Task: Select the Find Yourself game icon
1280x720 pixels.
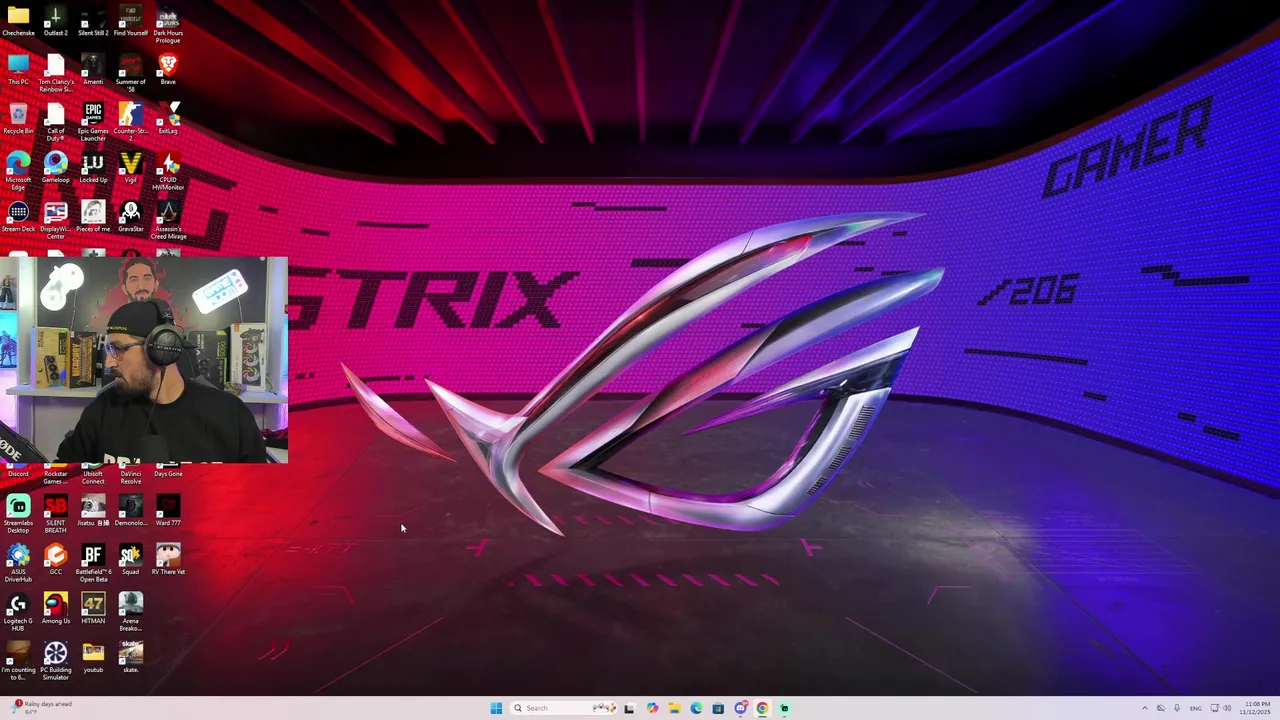Action: click(x=130, y=21)
